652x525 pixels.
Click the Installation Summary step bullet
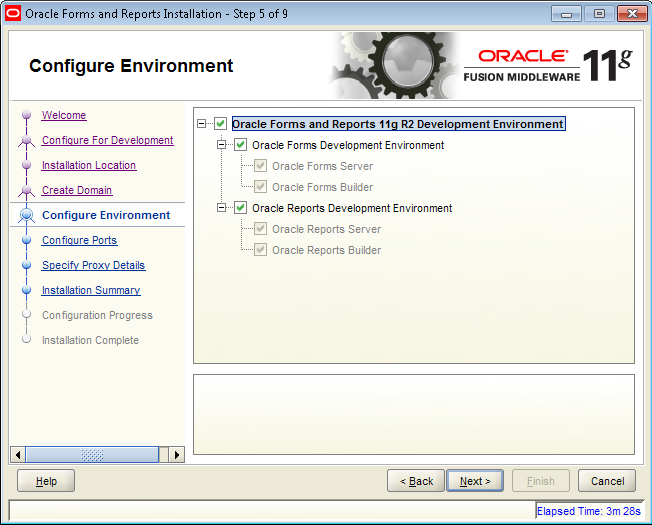click(27, 290)
